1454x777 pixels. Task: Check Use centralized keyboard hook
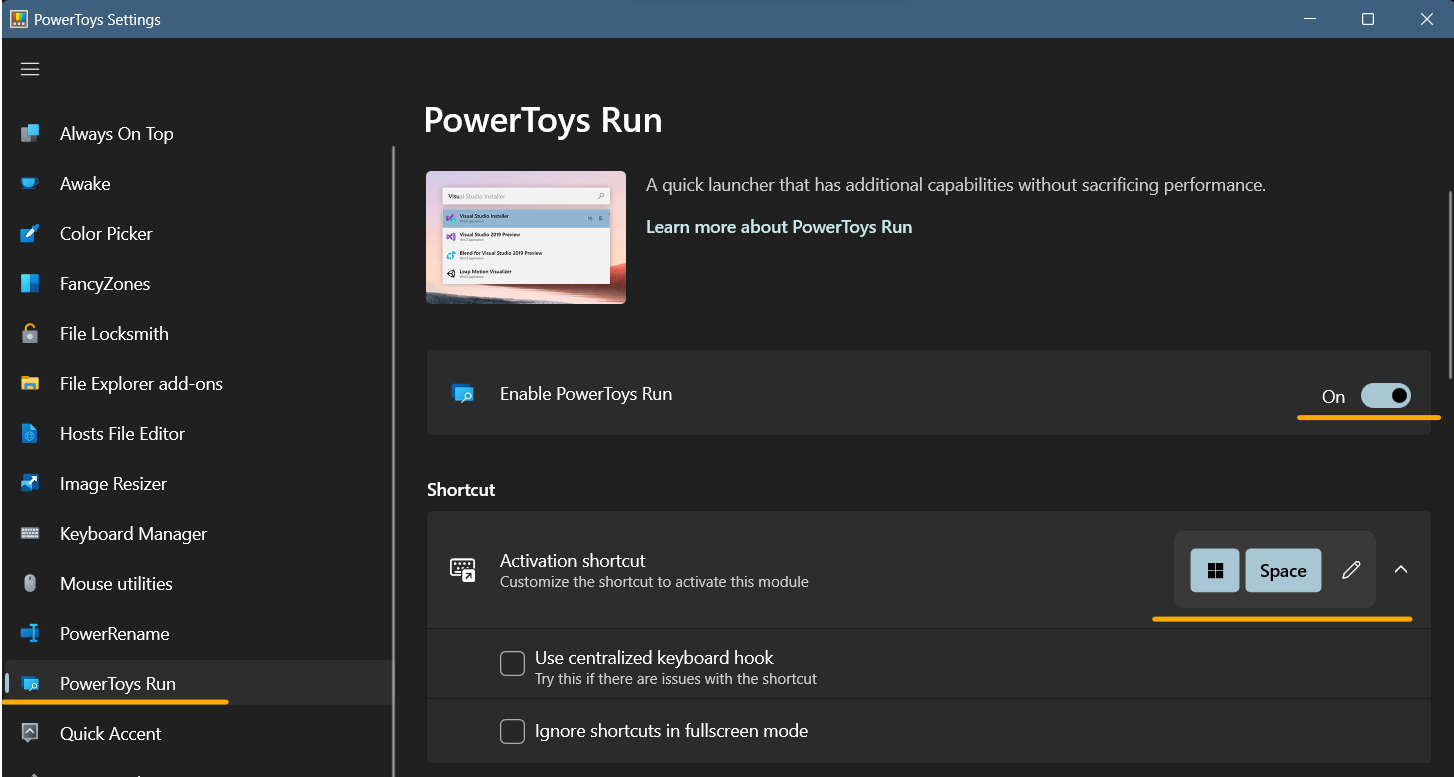512,663
